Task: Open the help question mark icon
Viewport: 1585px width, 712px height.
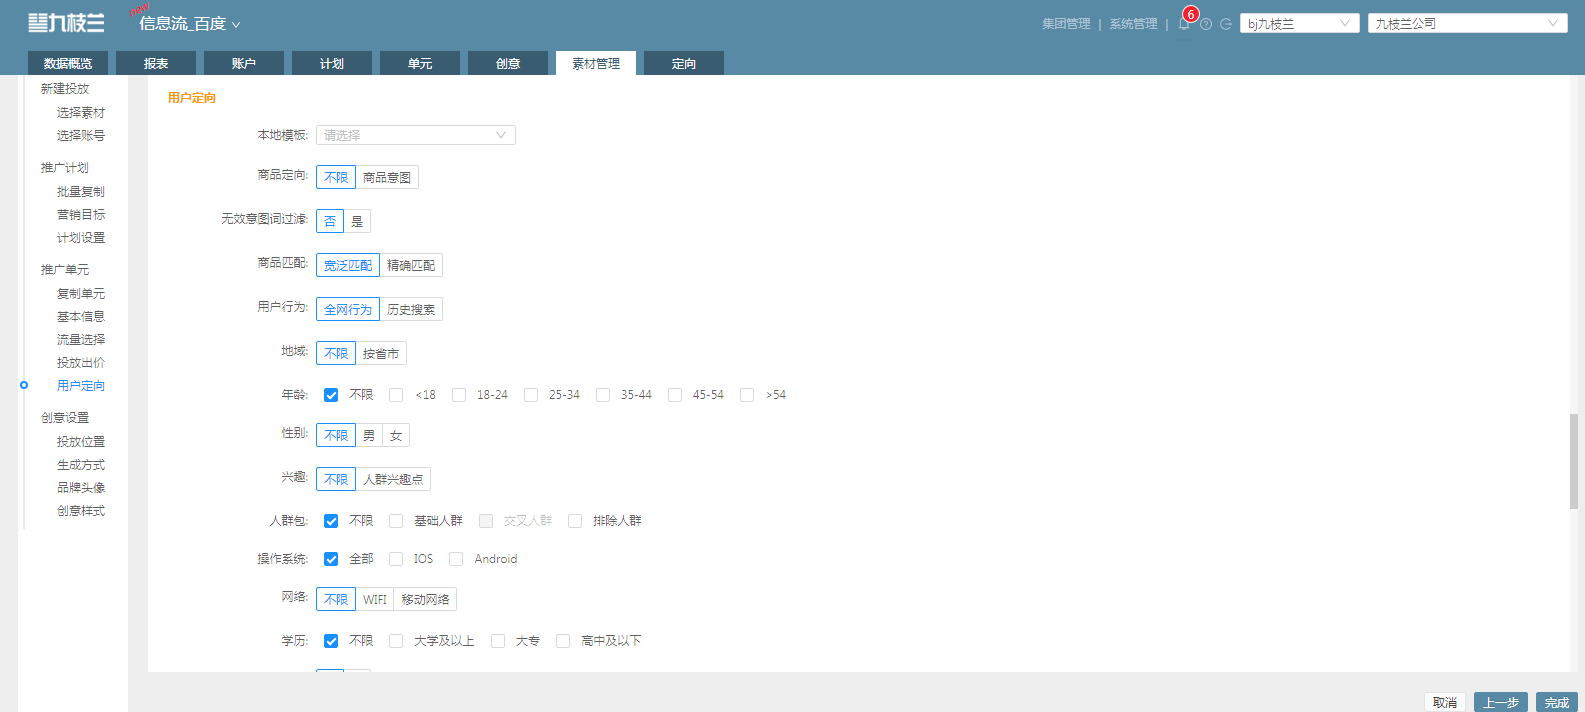Action: (x=1206, y=24)
